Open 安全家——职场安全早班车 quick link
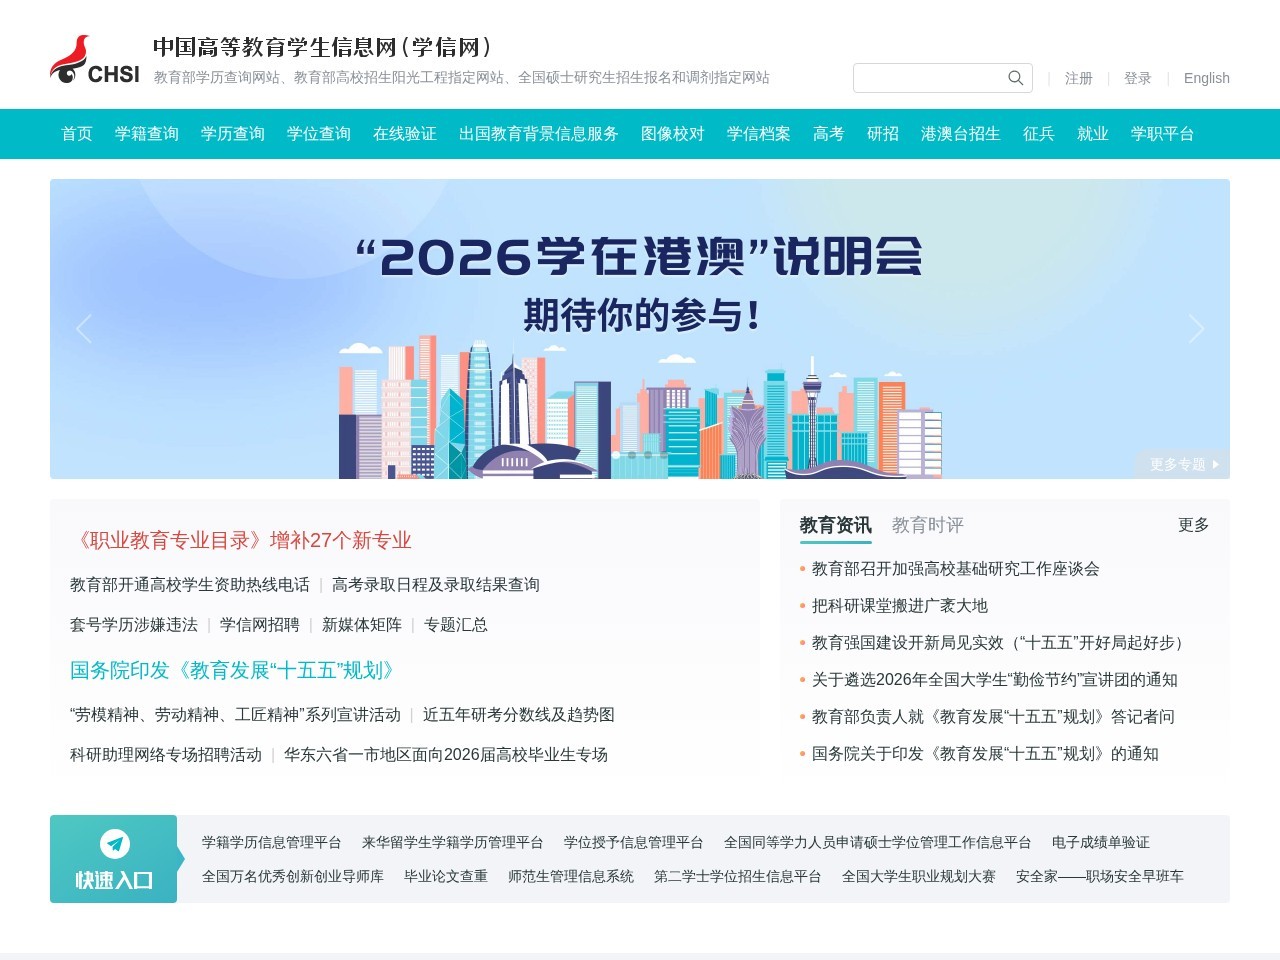This screenshot has height=960, width=1280. [1100, 877]
